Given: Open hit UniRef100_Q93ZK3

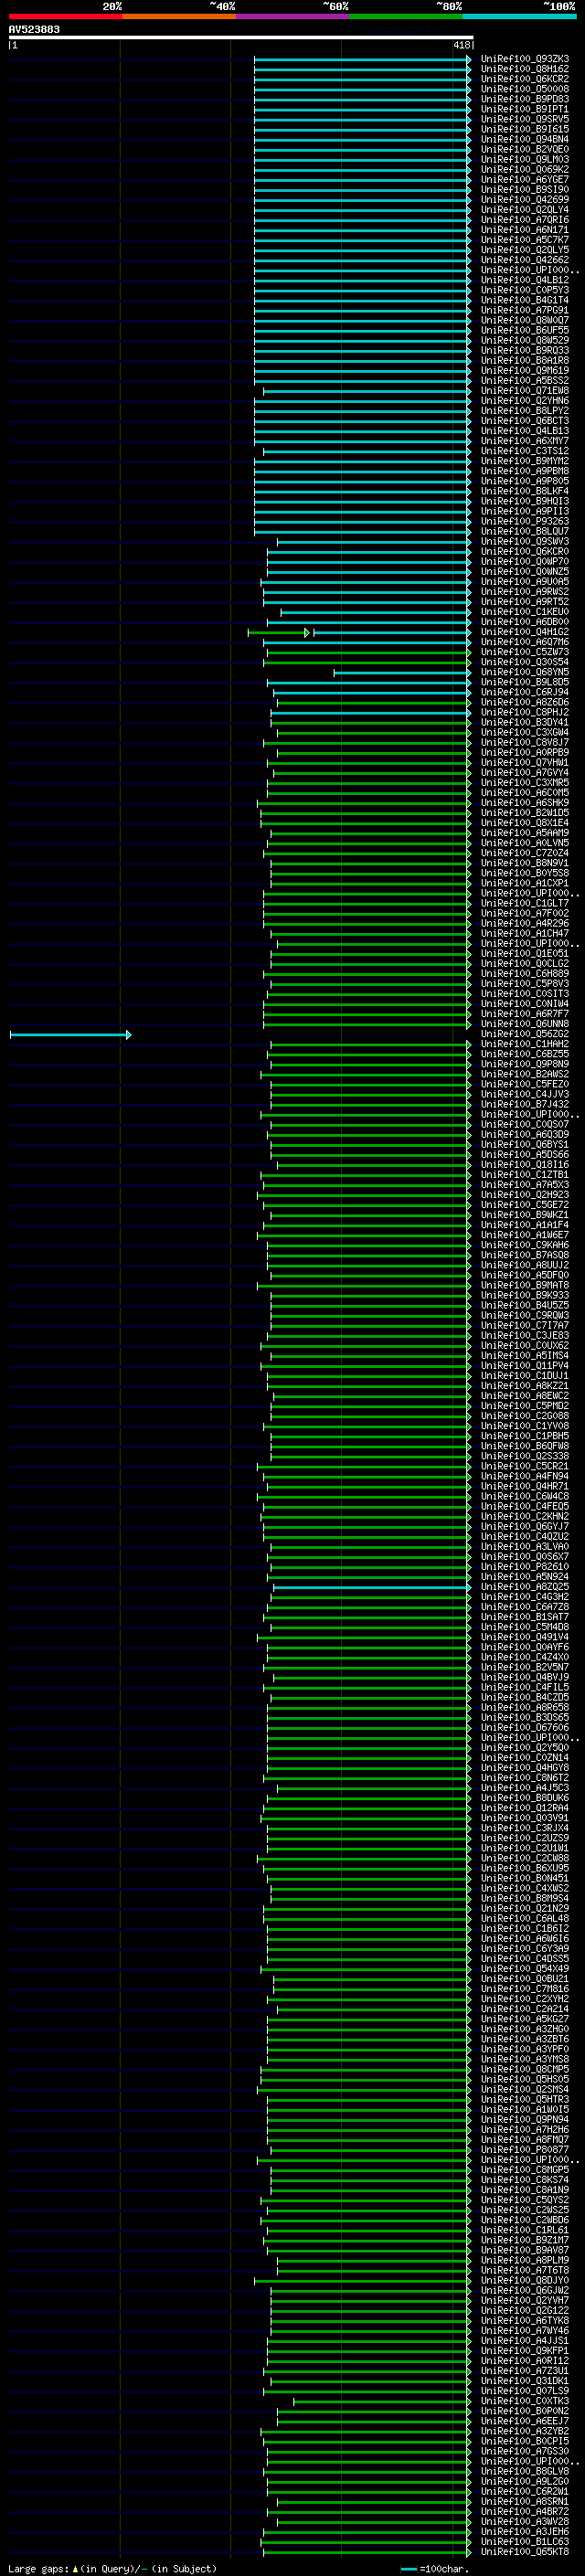Looking at the screenshot, I should pos(525,59).
